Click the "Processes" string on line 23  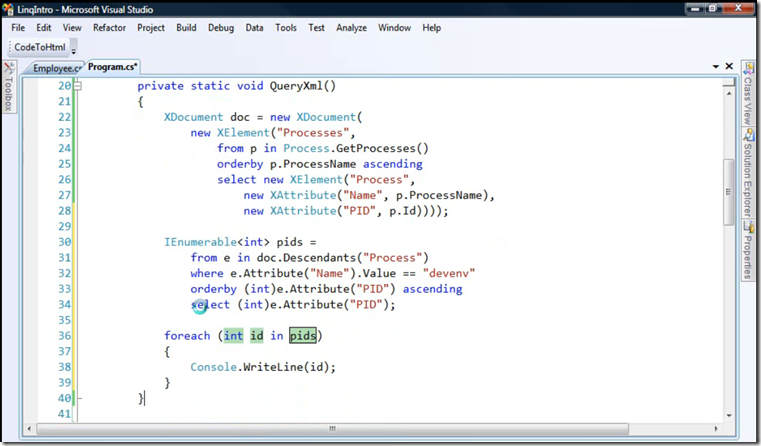(313, 133)
